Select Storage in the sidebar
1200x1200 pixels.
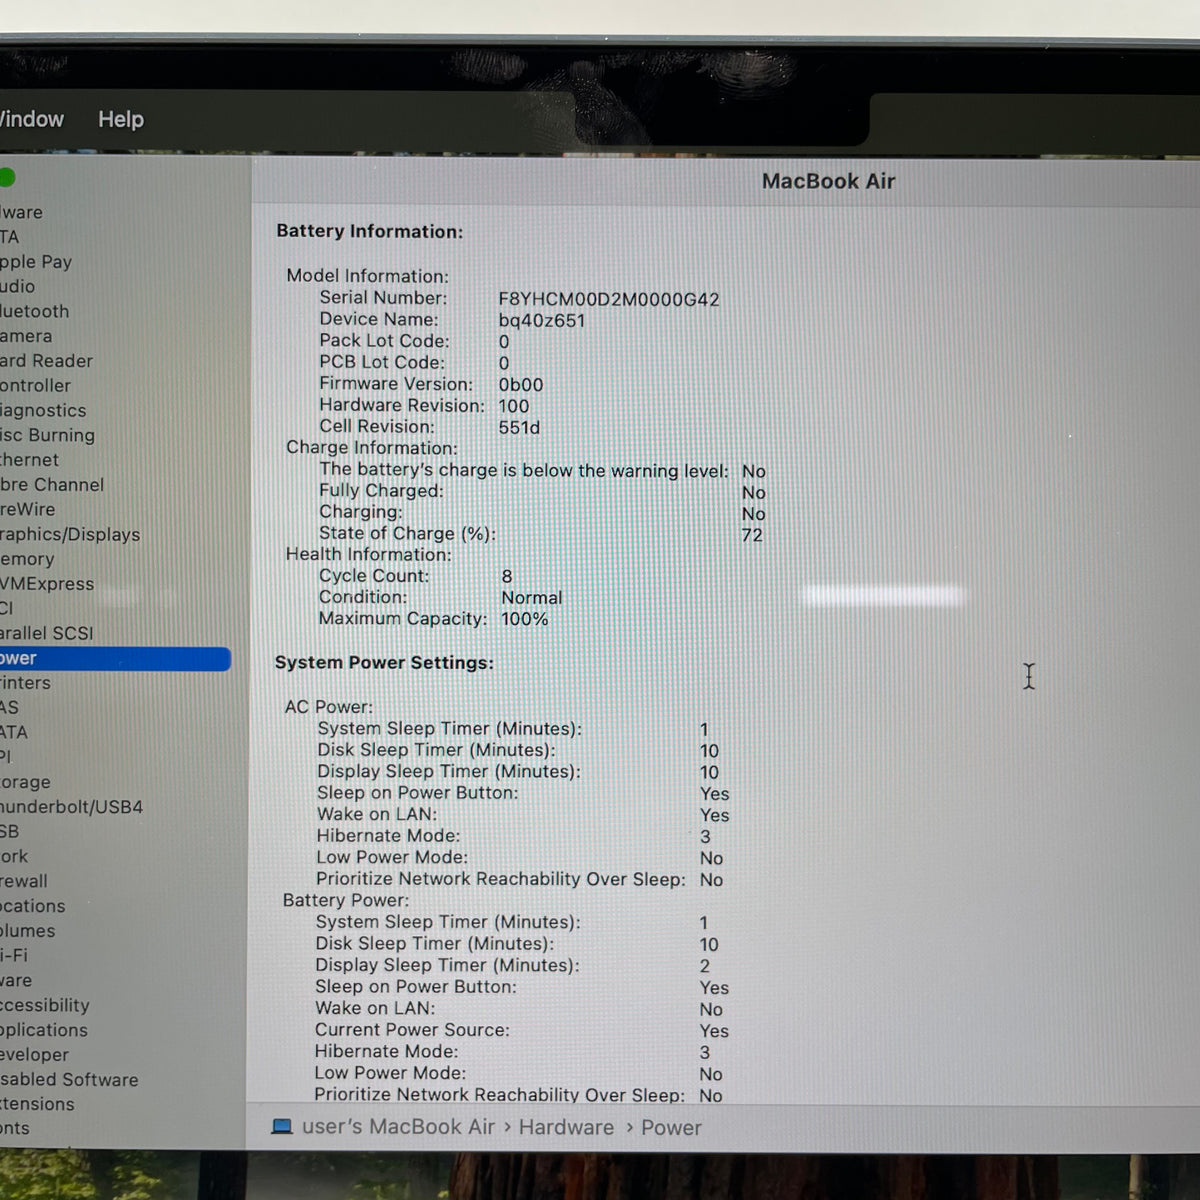tap(25, 782)
